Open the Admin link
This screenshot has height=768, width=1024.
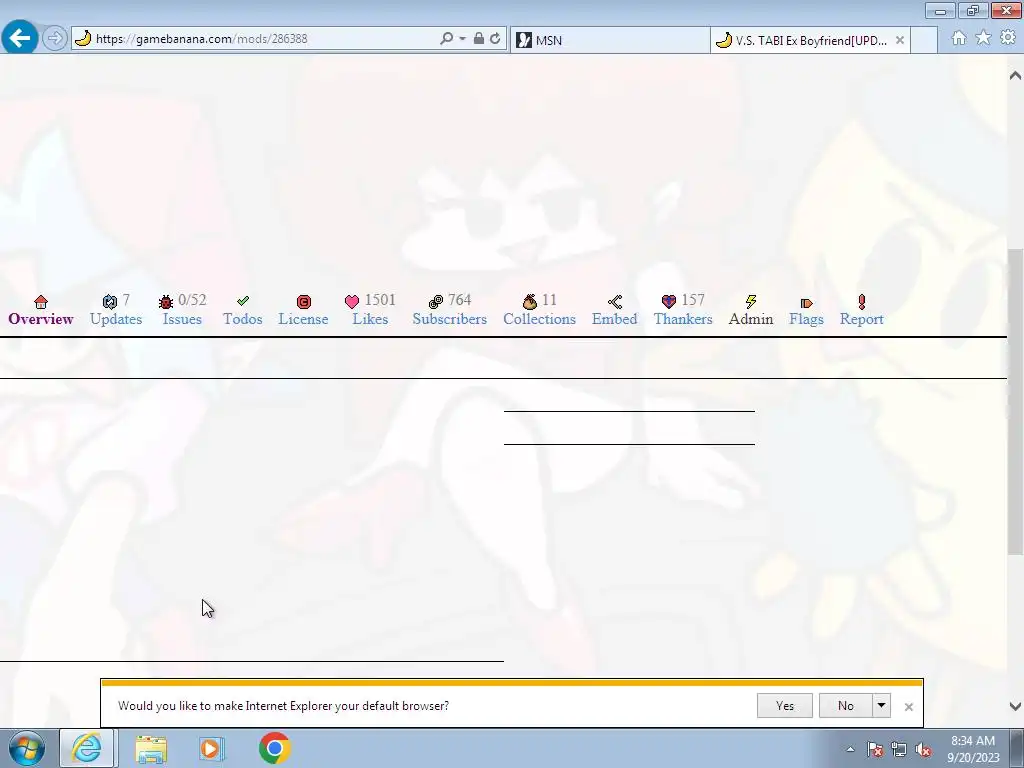point(751,319)
